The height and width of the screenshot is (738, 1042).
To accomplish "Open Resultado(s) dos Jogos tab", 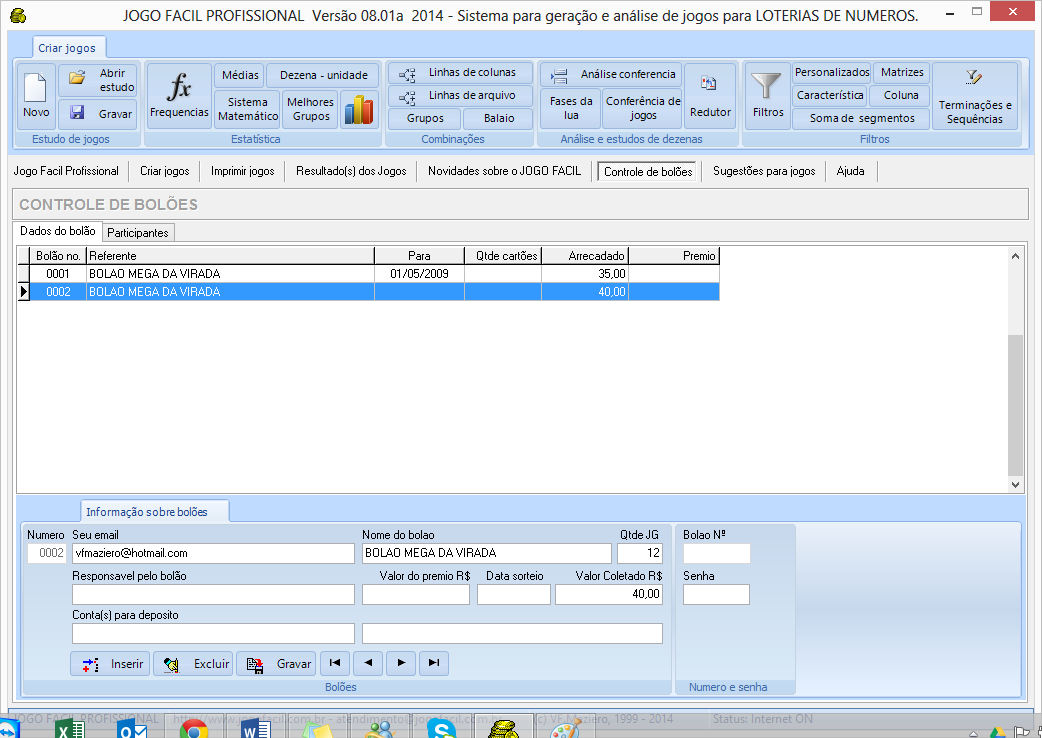I will pyautogui.click(x=351, y=171).
